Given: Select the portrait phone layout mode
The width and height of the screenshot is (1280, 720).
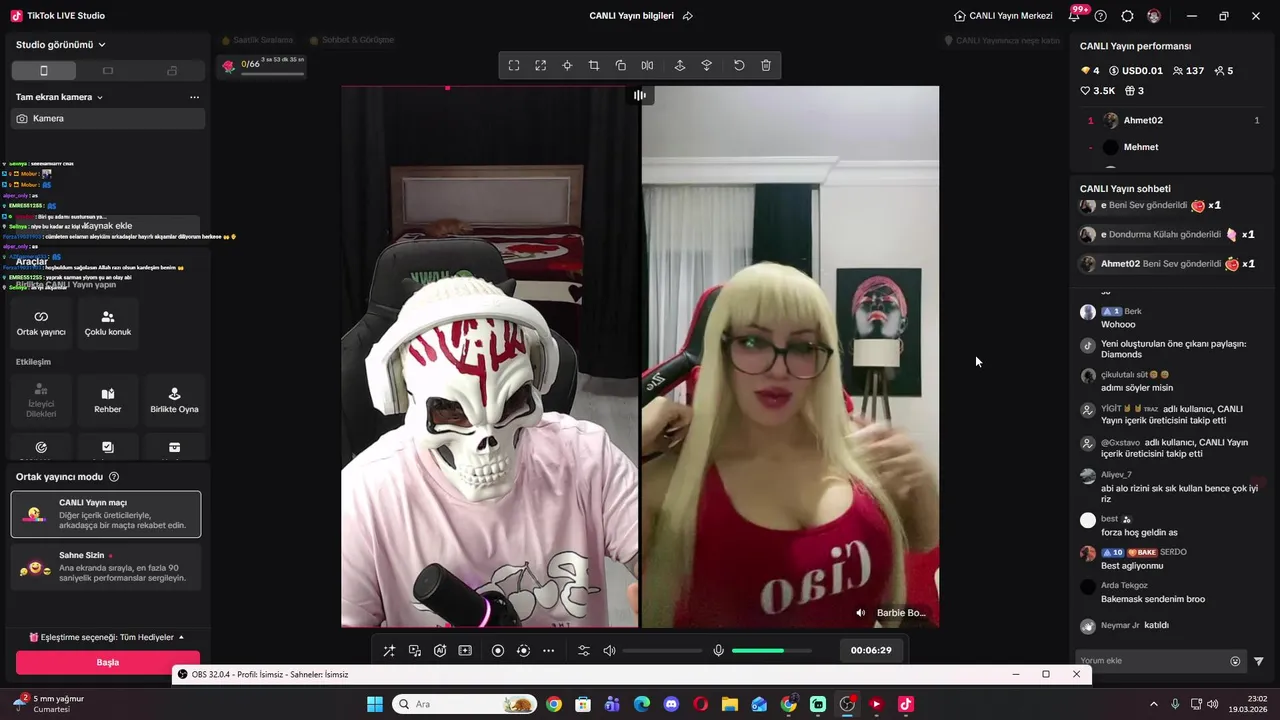Looking at the screenshot, I should [44, 71].
